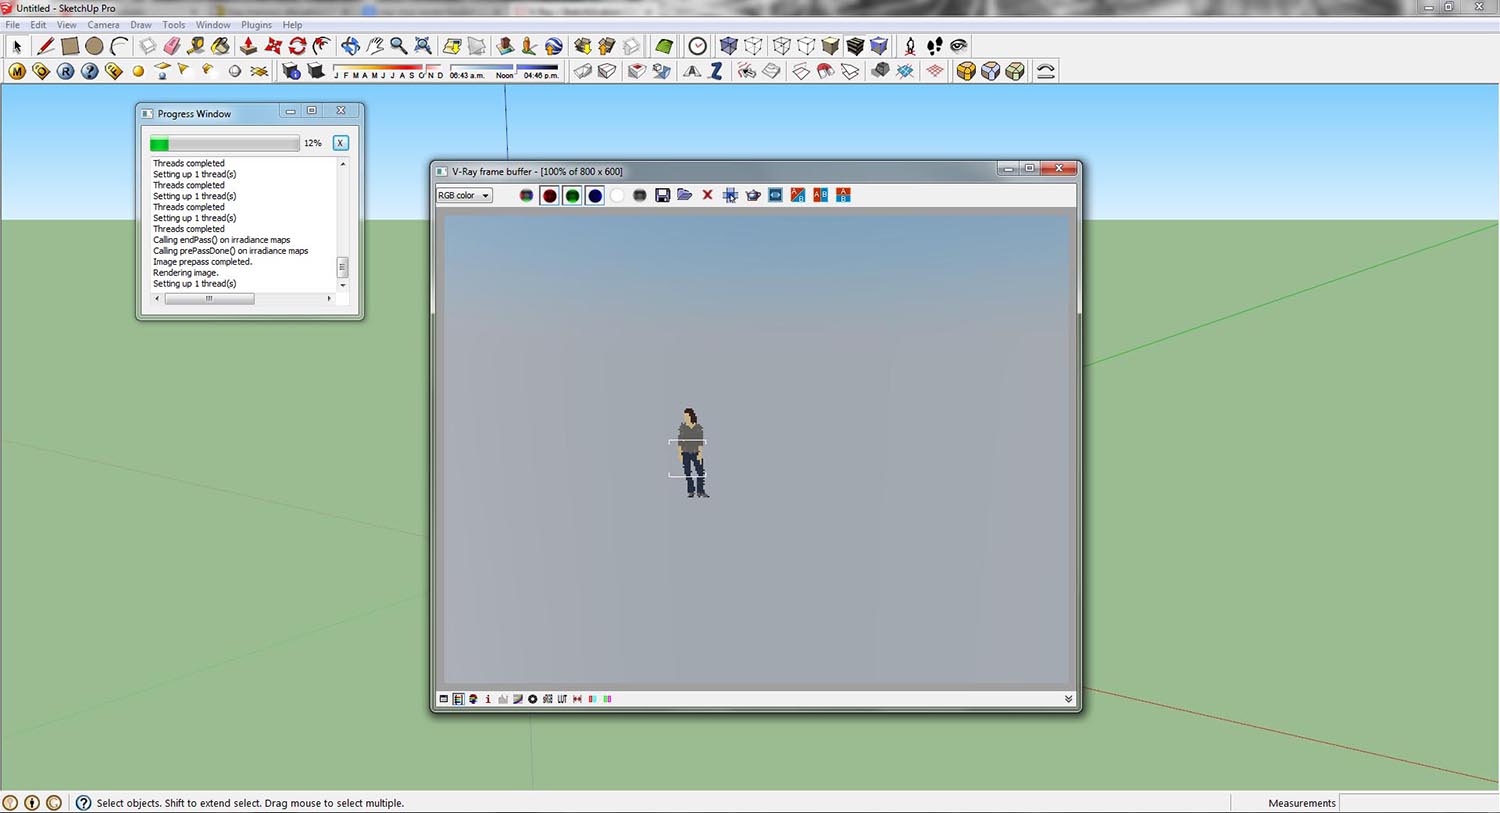
Task: Choose the Circle drawing tool
Action: pyautogui.click(x=94, y=46)
